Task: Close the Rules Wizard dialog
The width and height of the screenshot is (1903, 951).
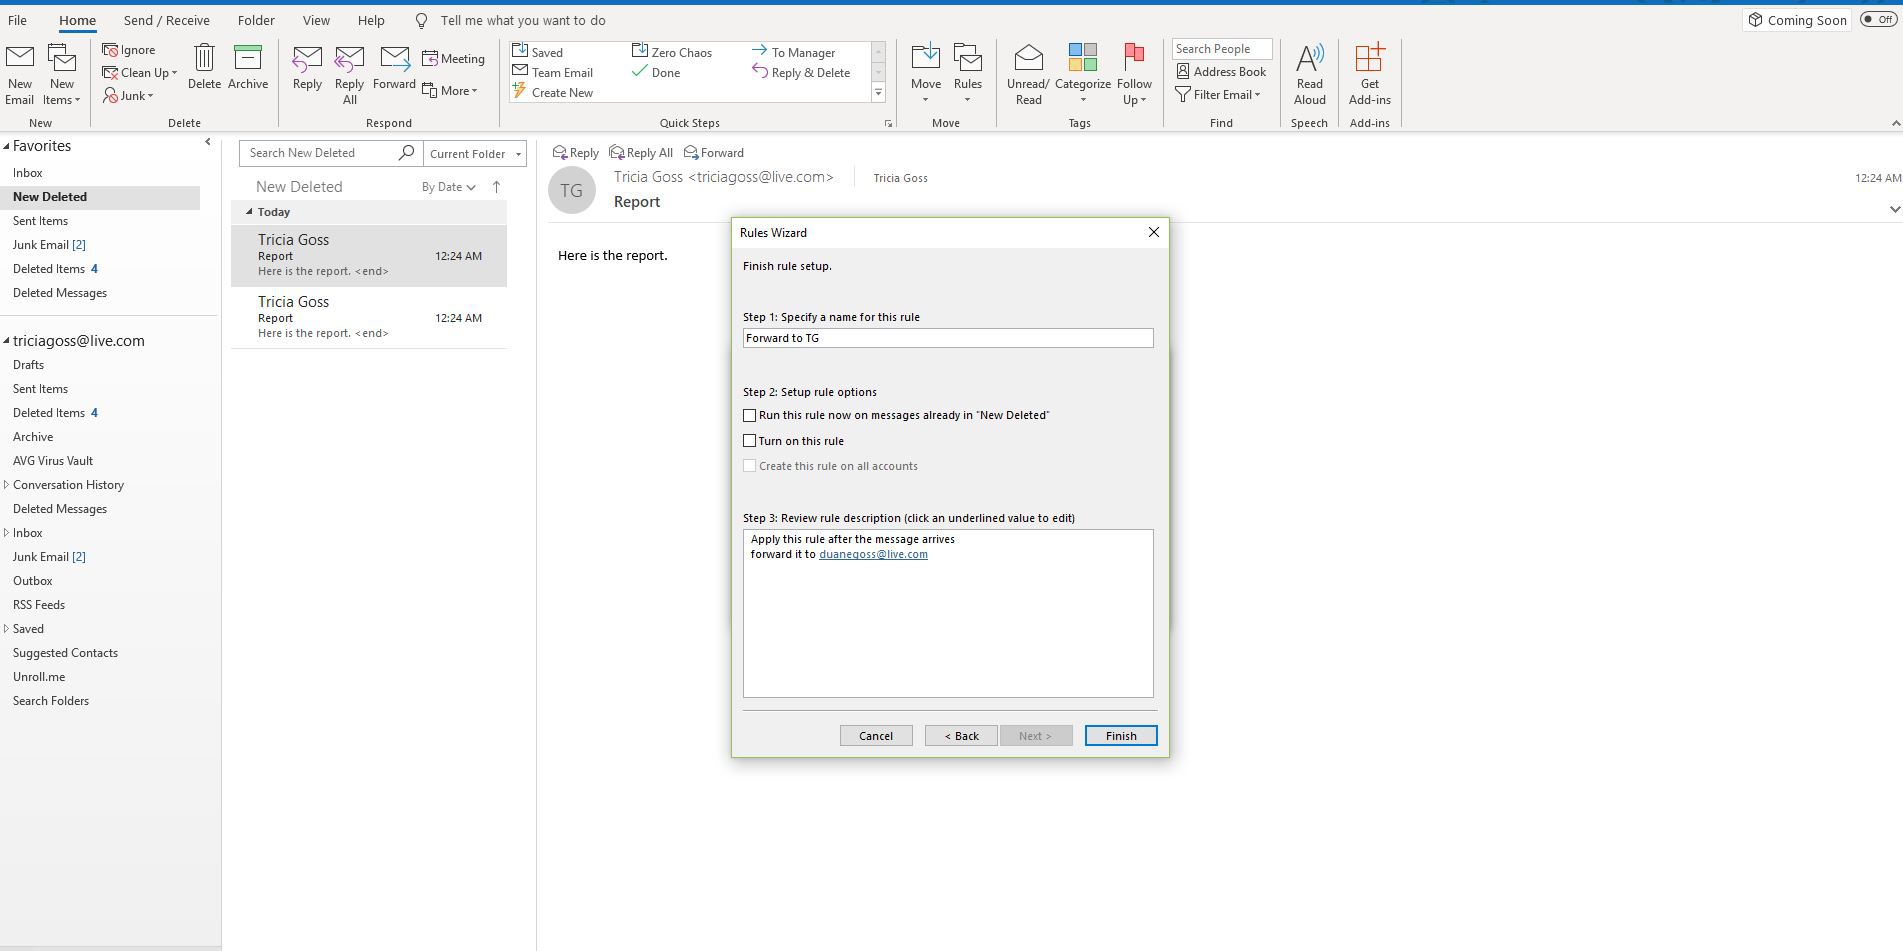Action: pyautogui.click(x=1153, y=232)
